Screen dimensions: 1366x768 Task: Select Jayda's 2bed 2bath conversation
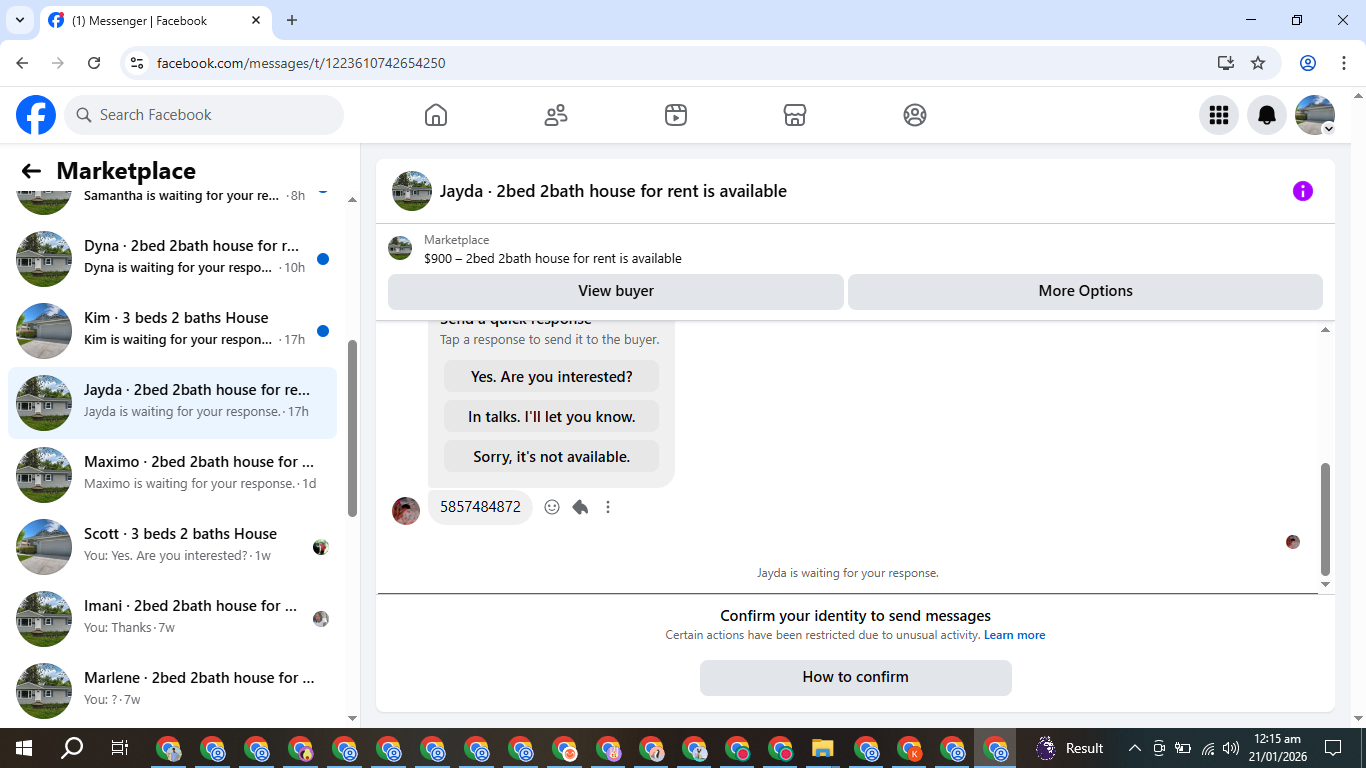[x=172, y=403]
